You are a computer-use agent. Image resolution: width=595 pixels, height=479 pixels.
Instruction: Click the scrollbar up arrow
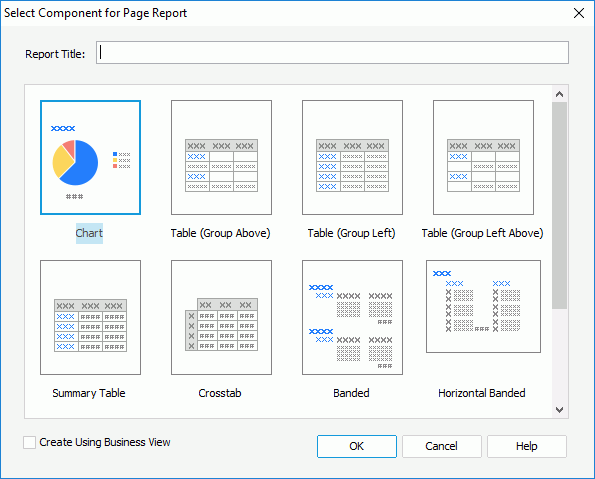click(x=559, y=94)
